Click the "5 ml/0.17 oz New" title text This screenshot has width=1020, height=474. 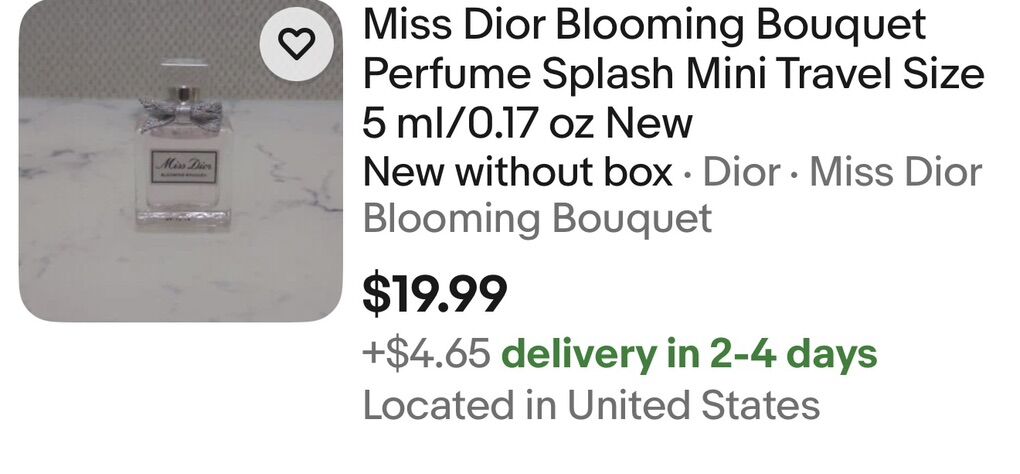[527, 124]
